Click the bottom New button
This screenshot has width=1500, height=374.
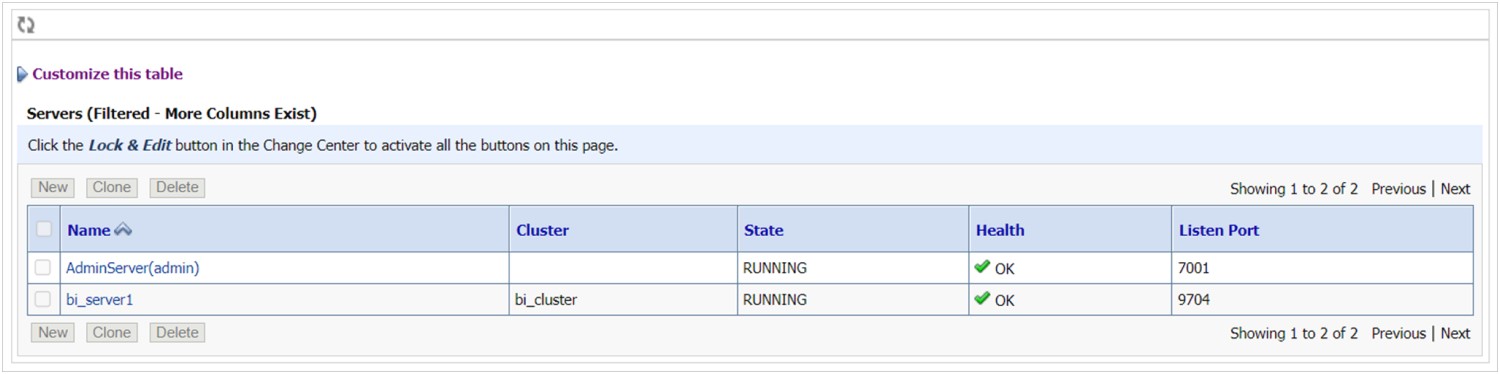[53, 332]
